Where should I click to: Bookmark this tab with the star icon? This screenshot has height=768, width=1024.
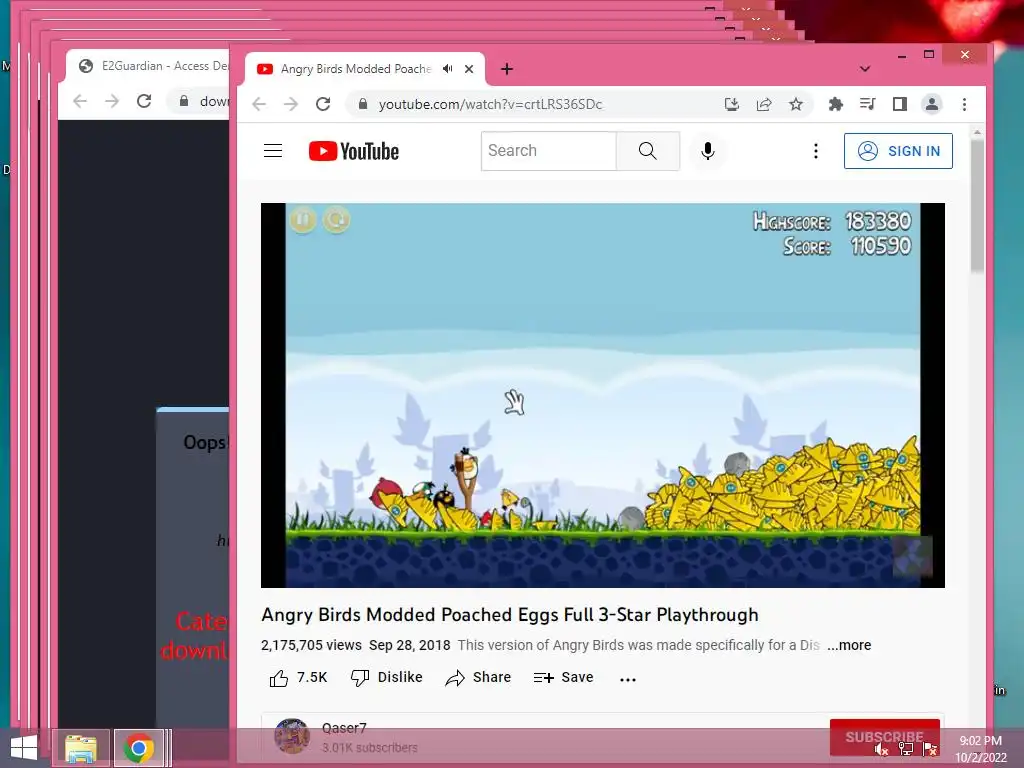click(x=795, y=104)
